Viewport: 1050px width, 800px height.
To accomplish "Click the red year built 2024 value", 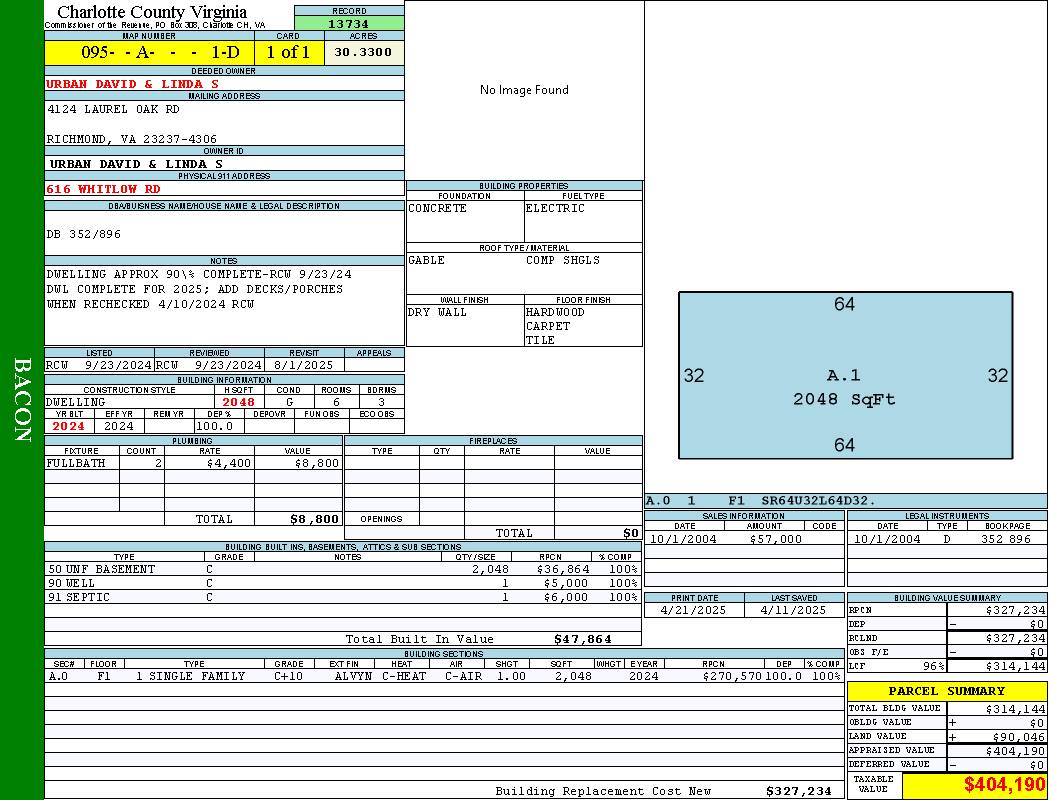I will (x=69, y=426).
